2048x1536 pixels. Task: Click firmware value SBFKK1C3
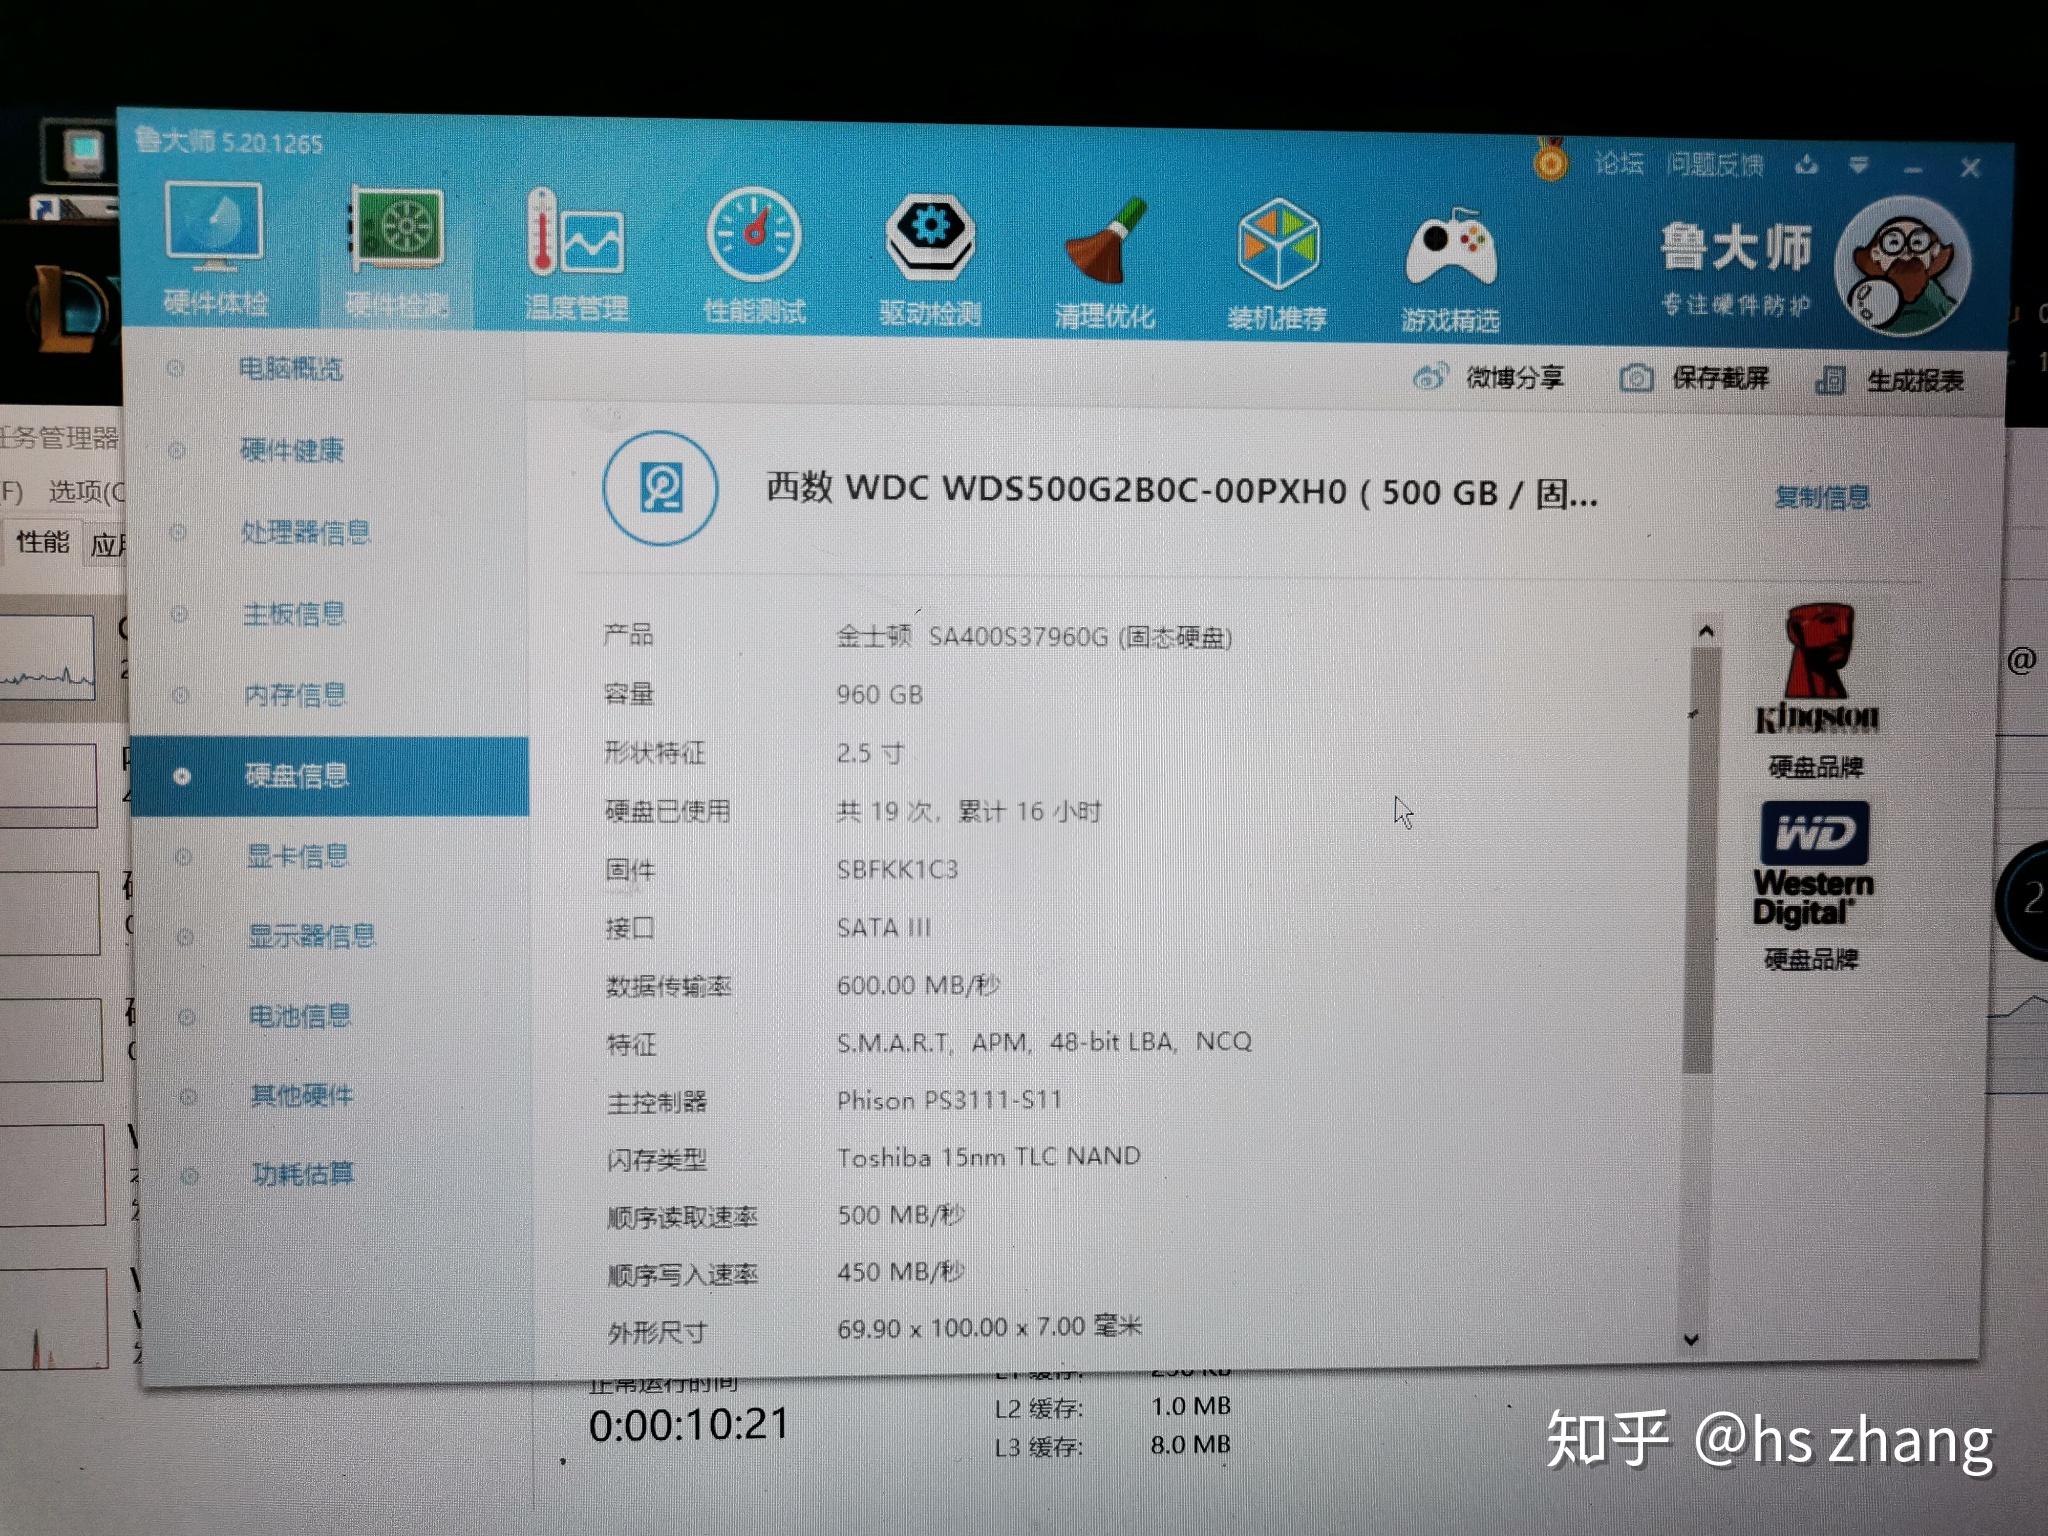point(897,869)
